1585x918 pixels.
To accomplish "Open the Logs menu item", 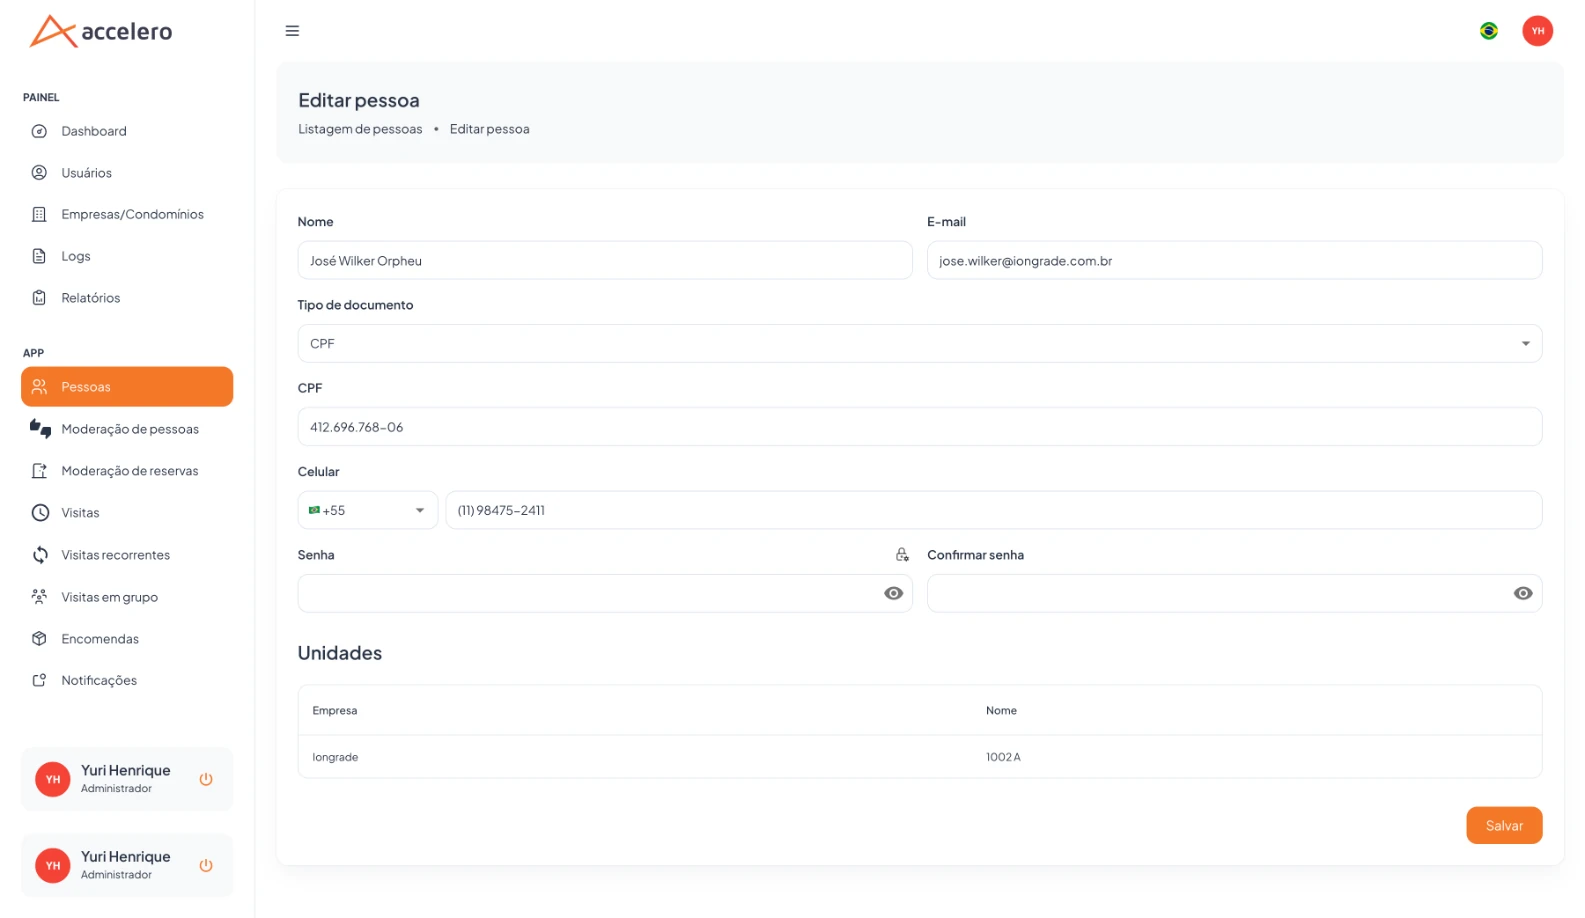I will click(x=127, y=256).
